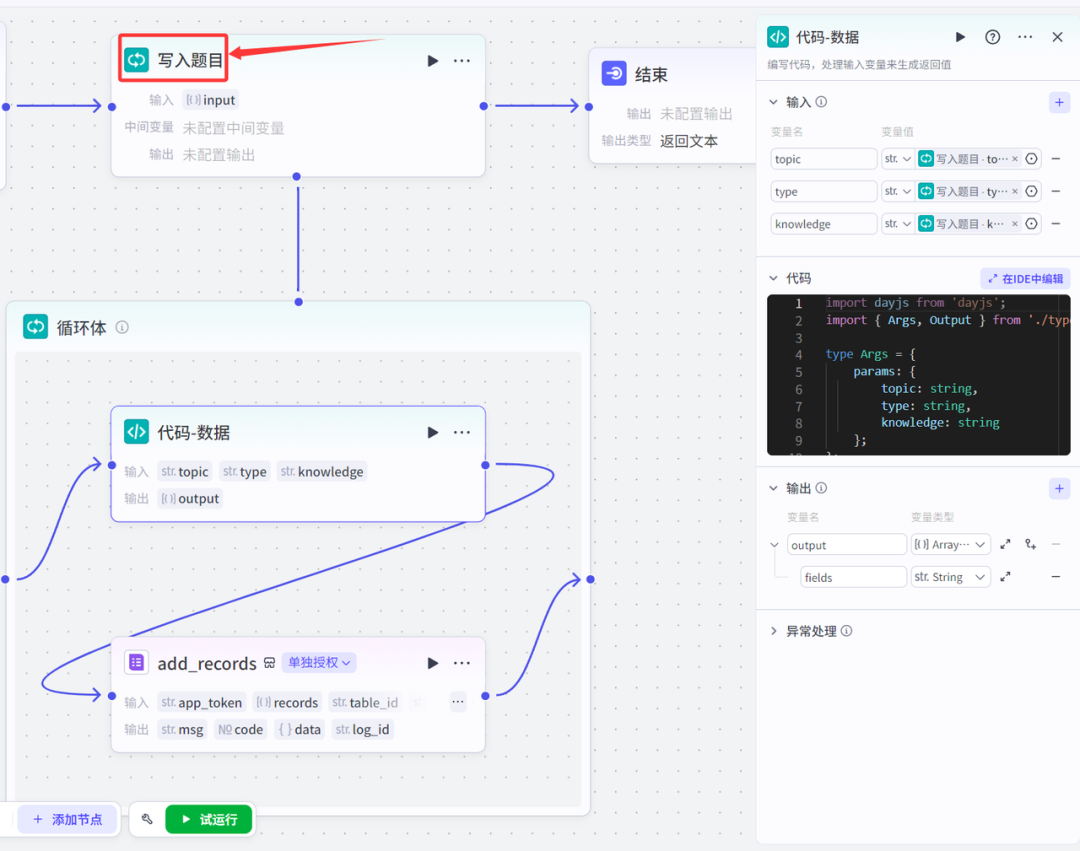Close the 代码-数据 settings panel
This screenshot has height=851, width=1080.
1057,37
